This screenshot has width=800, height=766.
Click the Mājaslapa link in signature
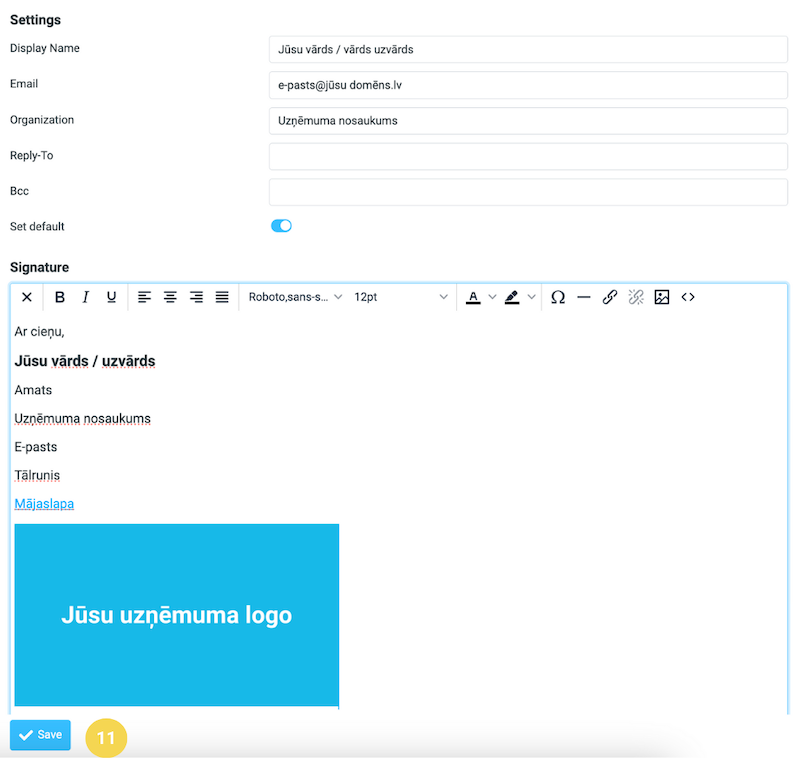44,504
